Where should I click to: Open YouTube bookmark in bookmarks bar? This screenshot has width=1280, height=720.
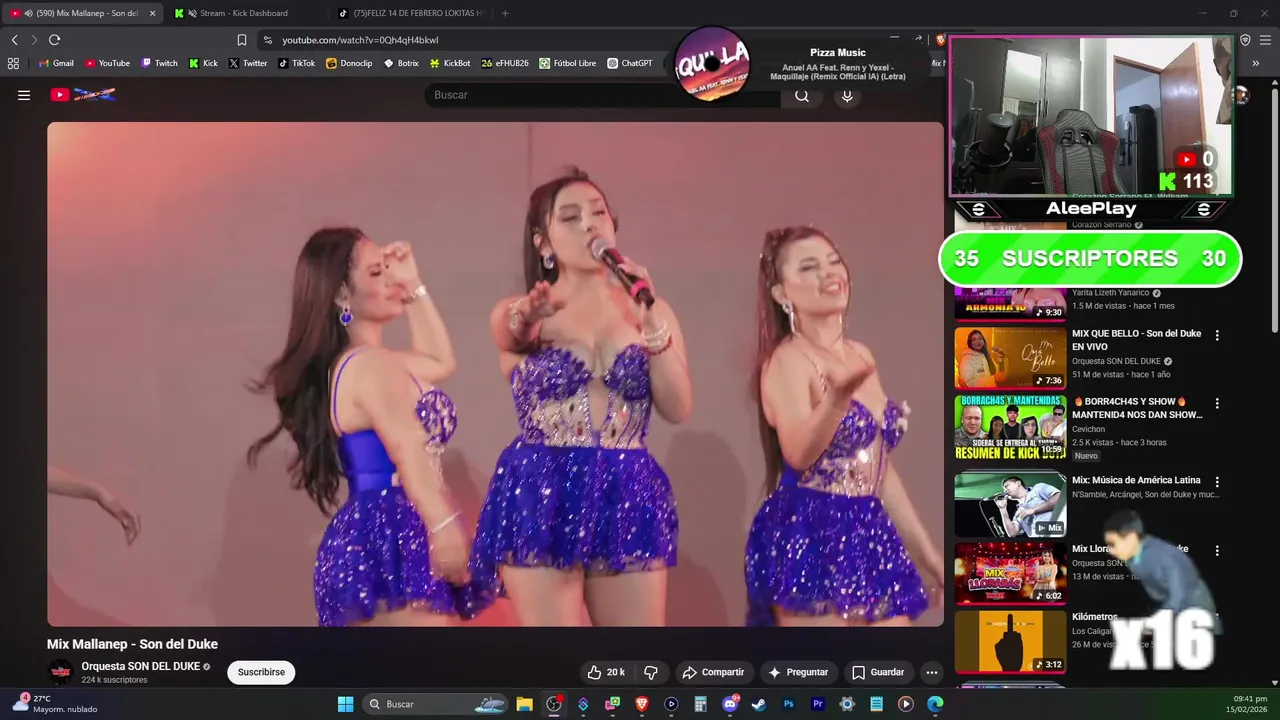(x=107, y=63)
